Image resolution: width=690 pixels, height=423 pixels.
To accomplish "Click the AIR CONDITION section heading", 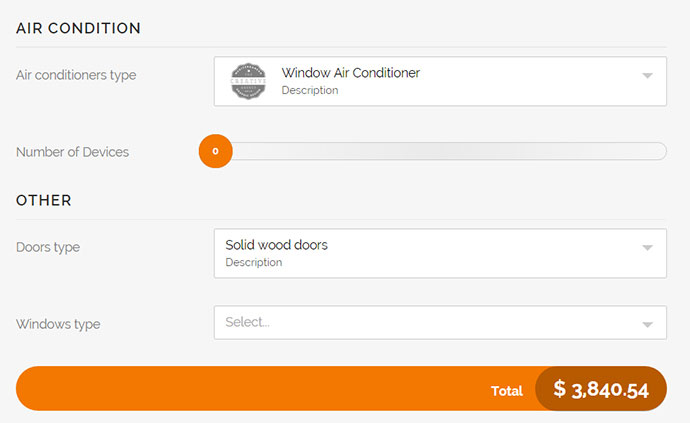I will tap(78, 28).
